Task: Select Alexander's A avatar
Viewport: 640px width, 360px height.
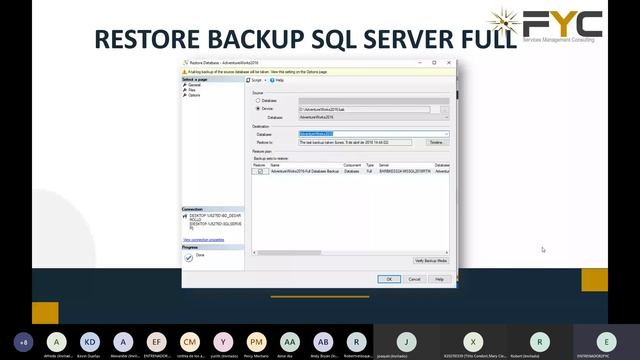Action: [x=123, y=342]
